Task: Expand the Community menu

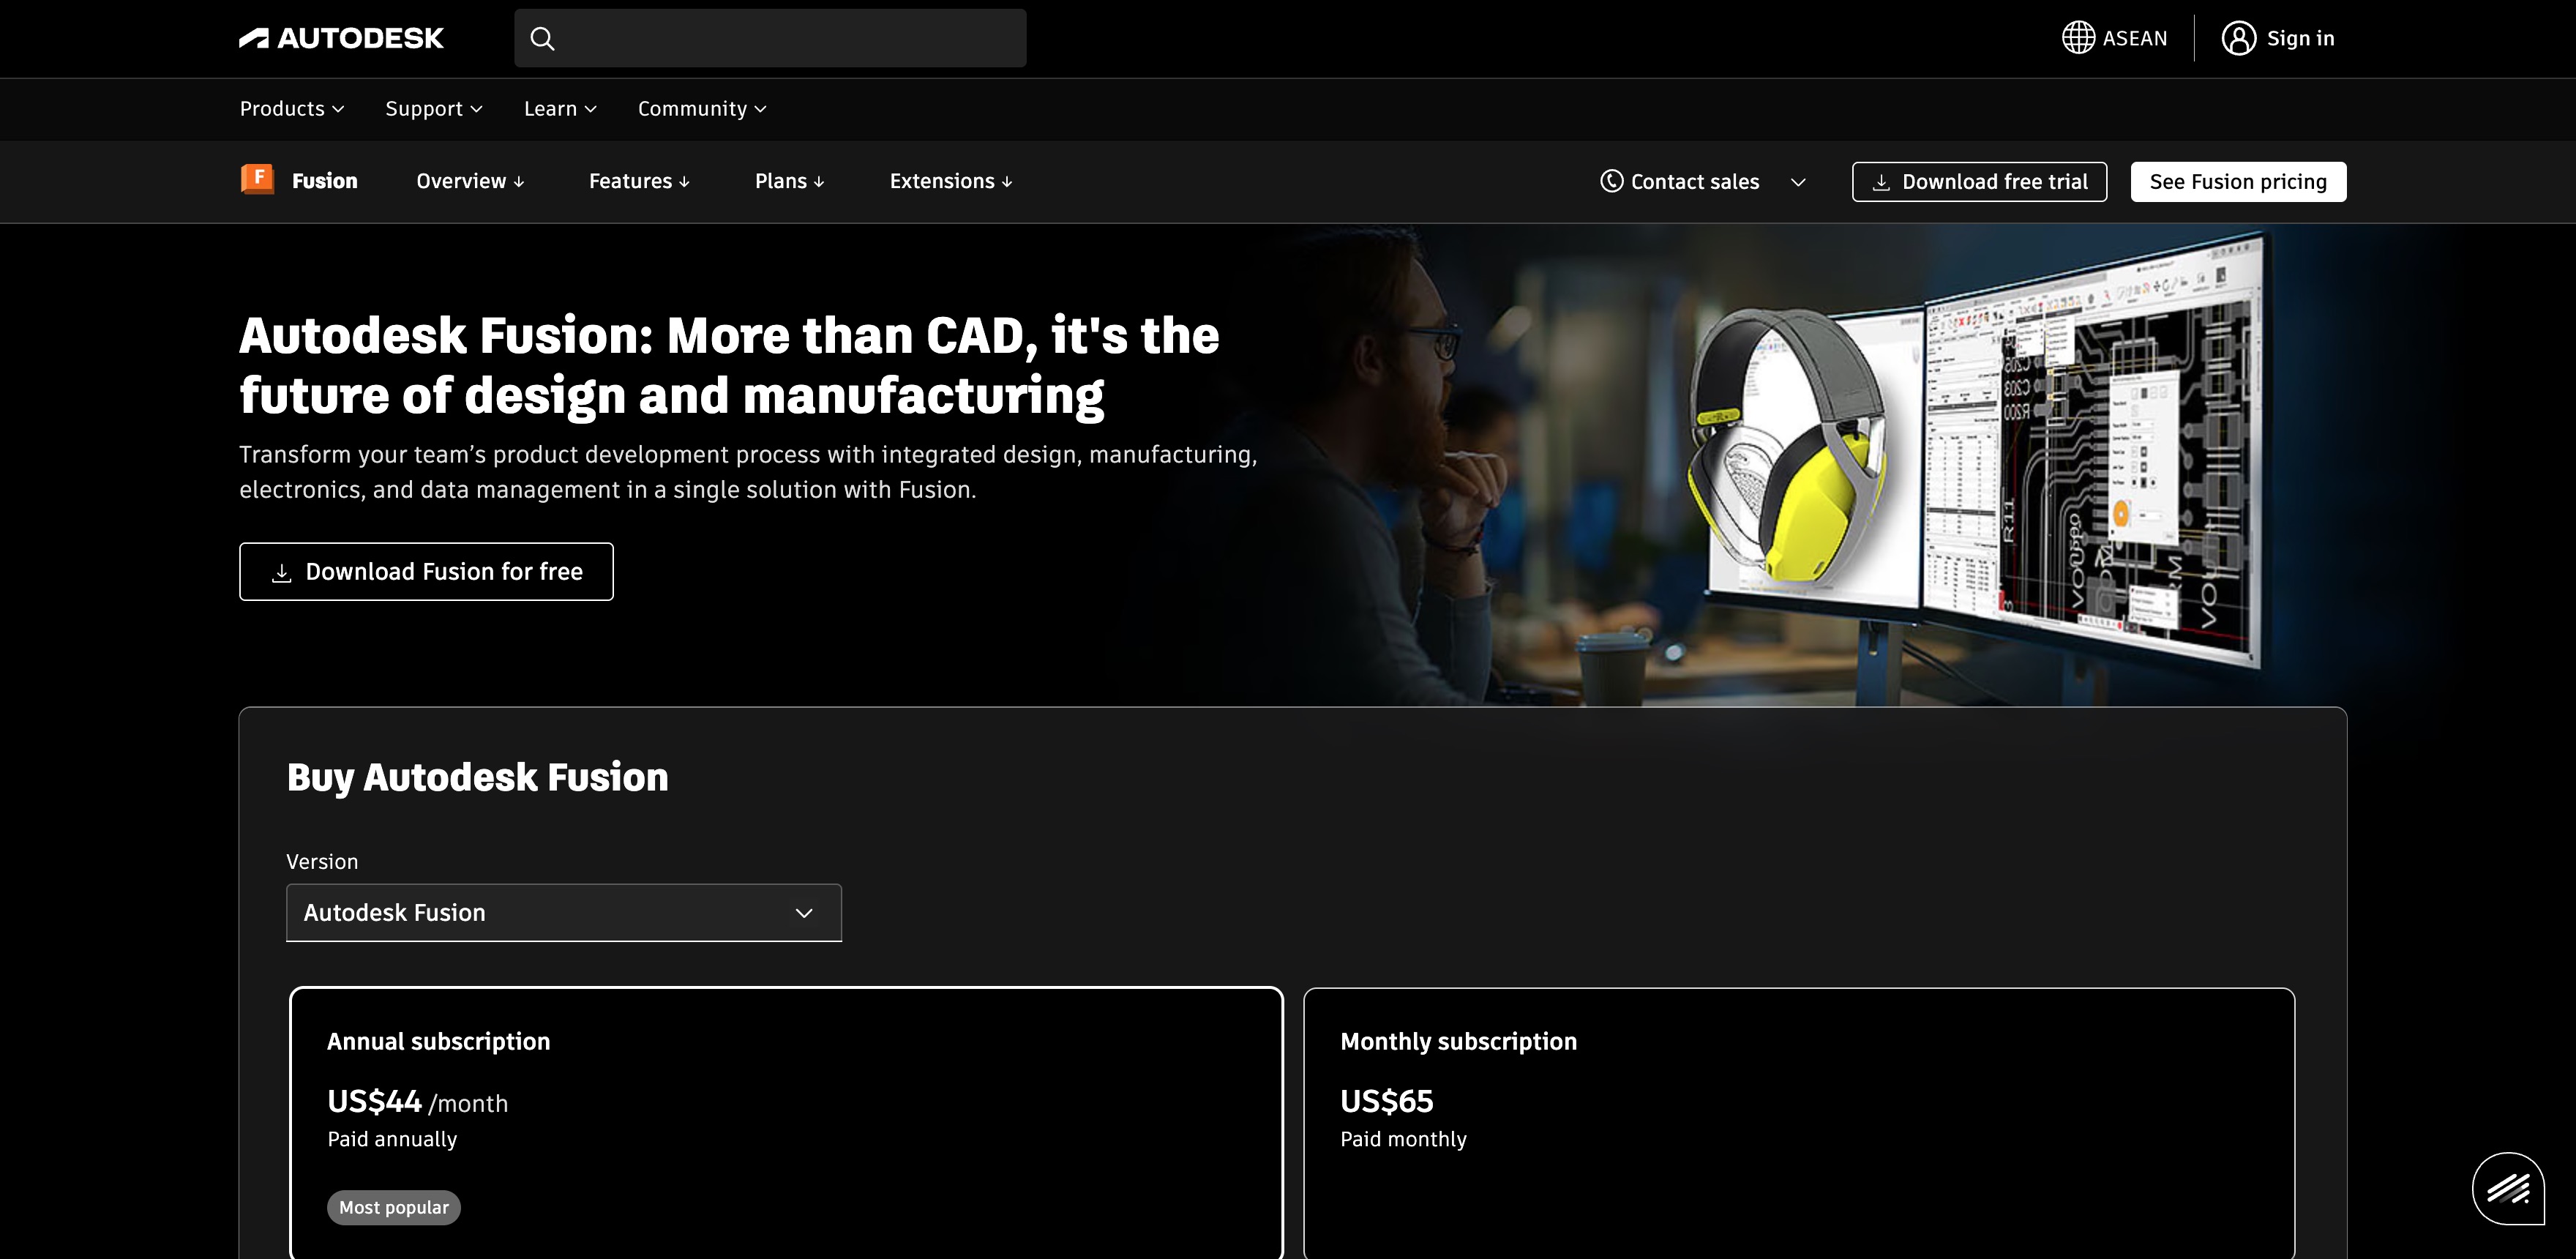Action: [702, 108]
